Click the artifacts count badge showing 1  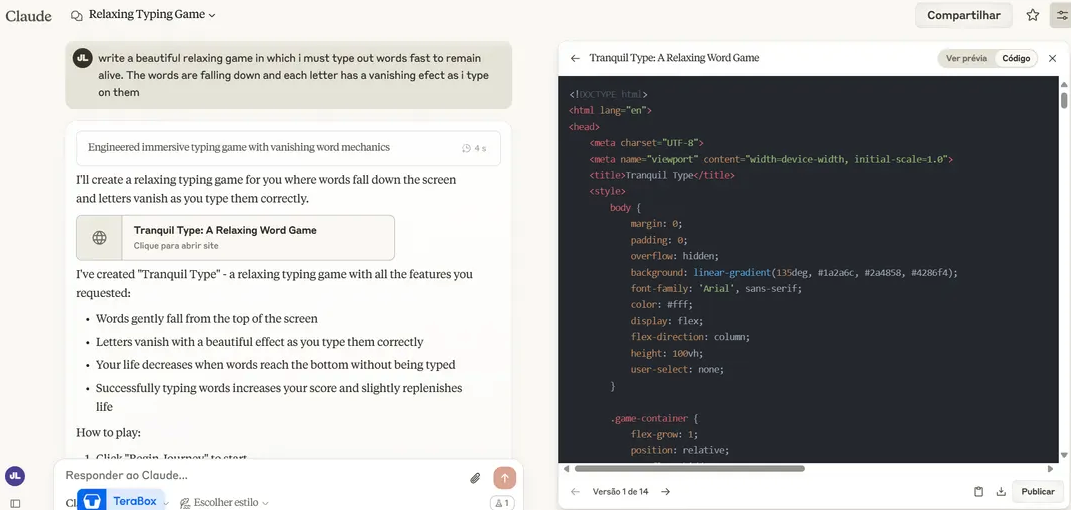point(502,503)
